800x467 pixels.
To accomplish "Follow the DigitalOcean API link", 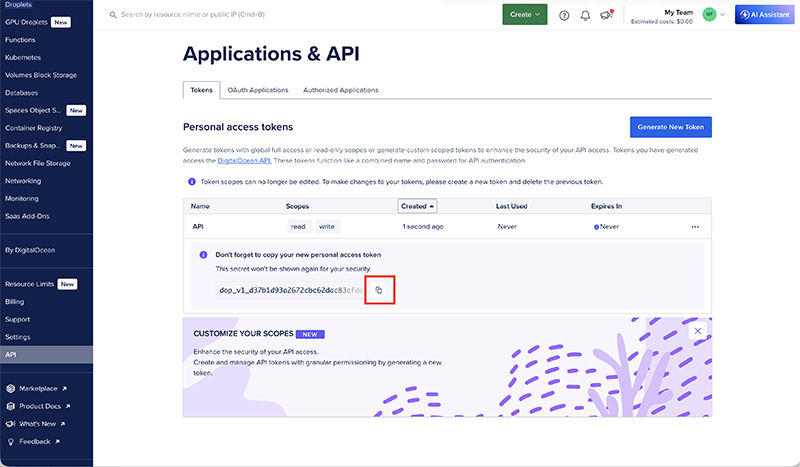I will [x=246, y=160].
